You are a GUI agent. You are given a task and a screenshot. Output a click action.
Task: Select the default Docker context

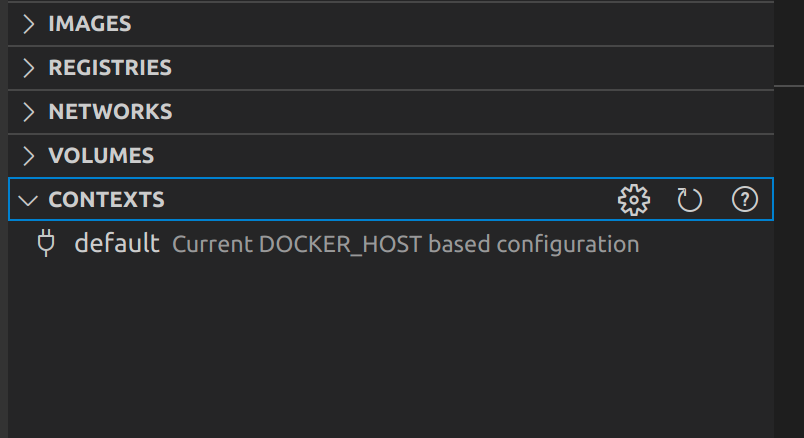117,243
